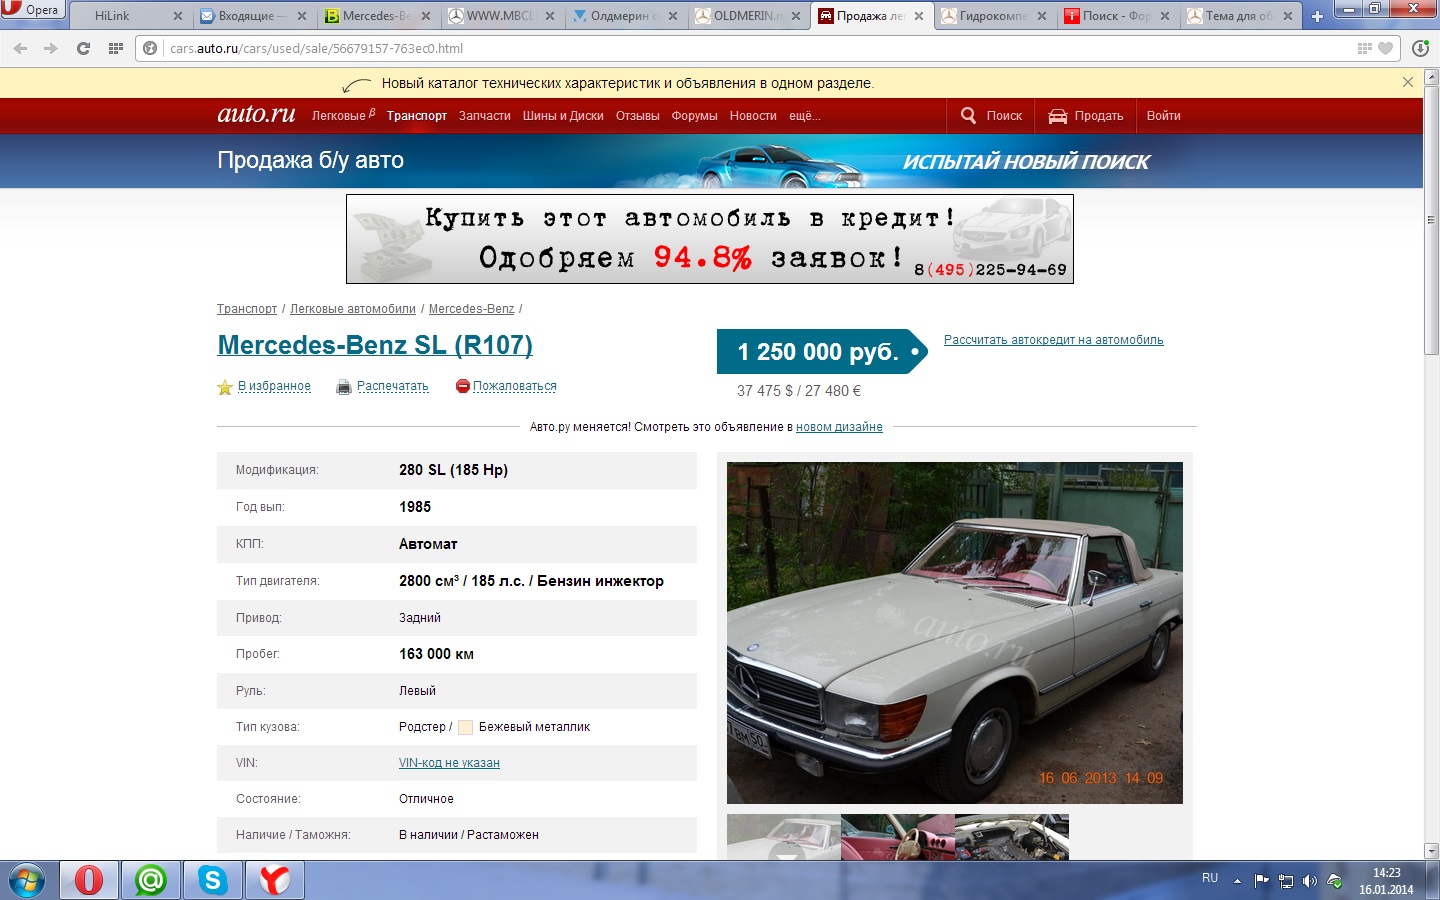Open the Opera main menu button

coord(32,10)
